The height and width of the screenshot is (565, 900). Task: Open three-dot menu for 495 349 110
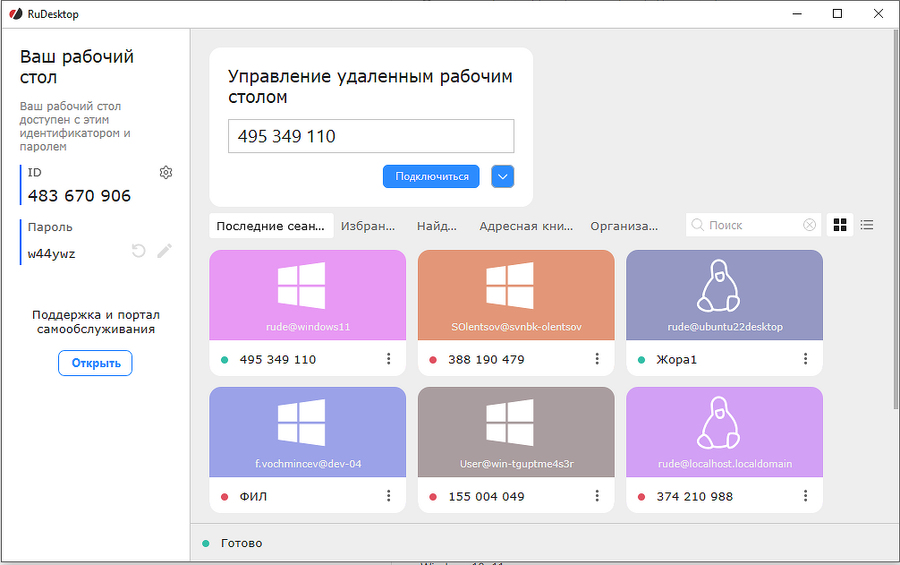click(x=389, y=359)
